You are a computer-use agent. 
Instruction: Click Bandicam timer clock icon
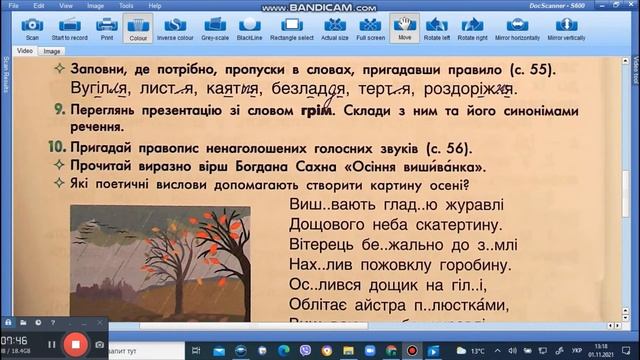pos(38,322)
